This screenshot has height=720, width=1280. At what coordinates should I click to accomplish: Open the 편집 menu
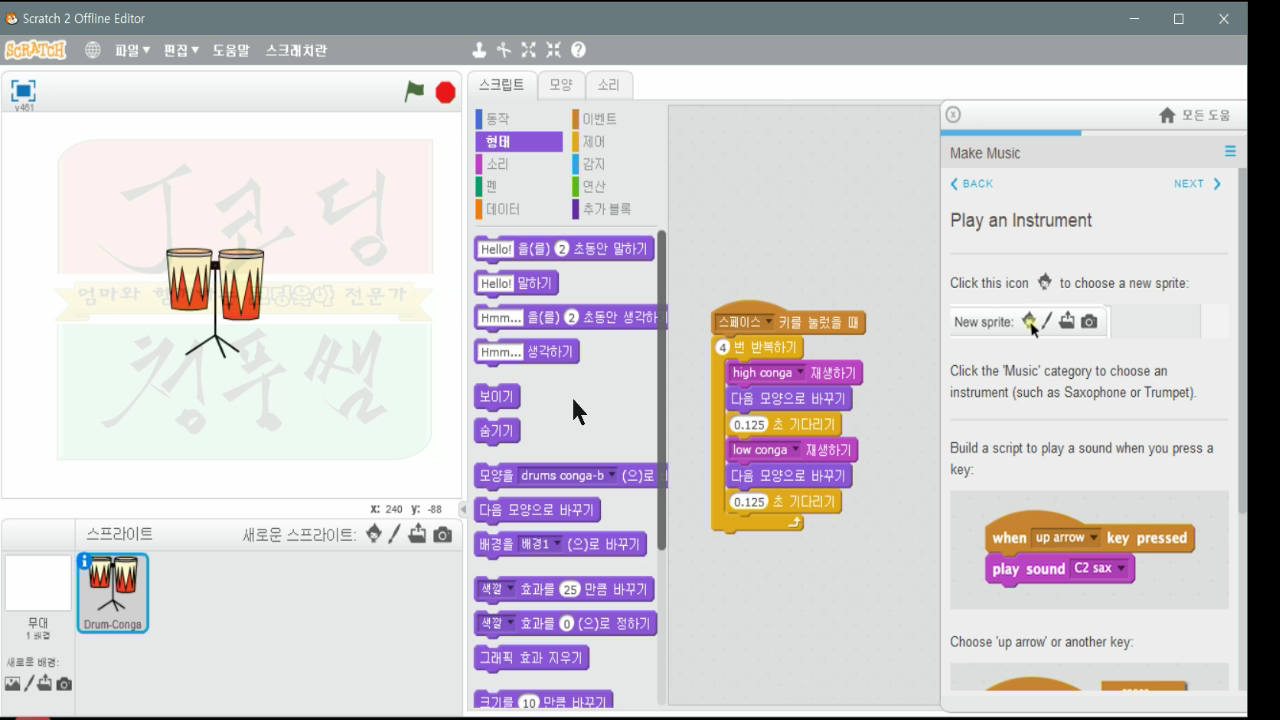(181, 50)
